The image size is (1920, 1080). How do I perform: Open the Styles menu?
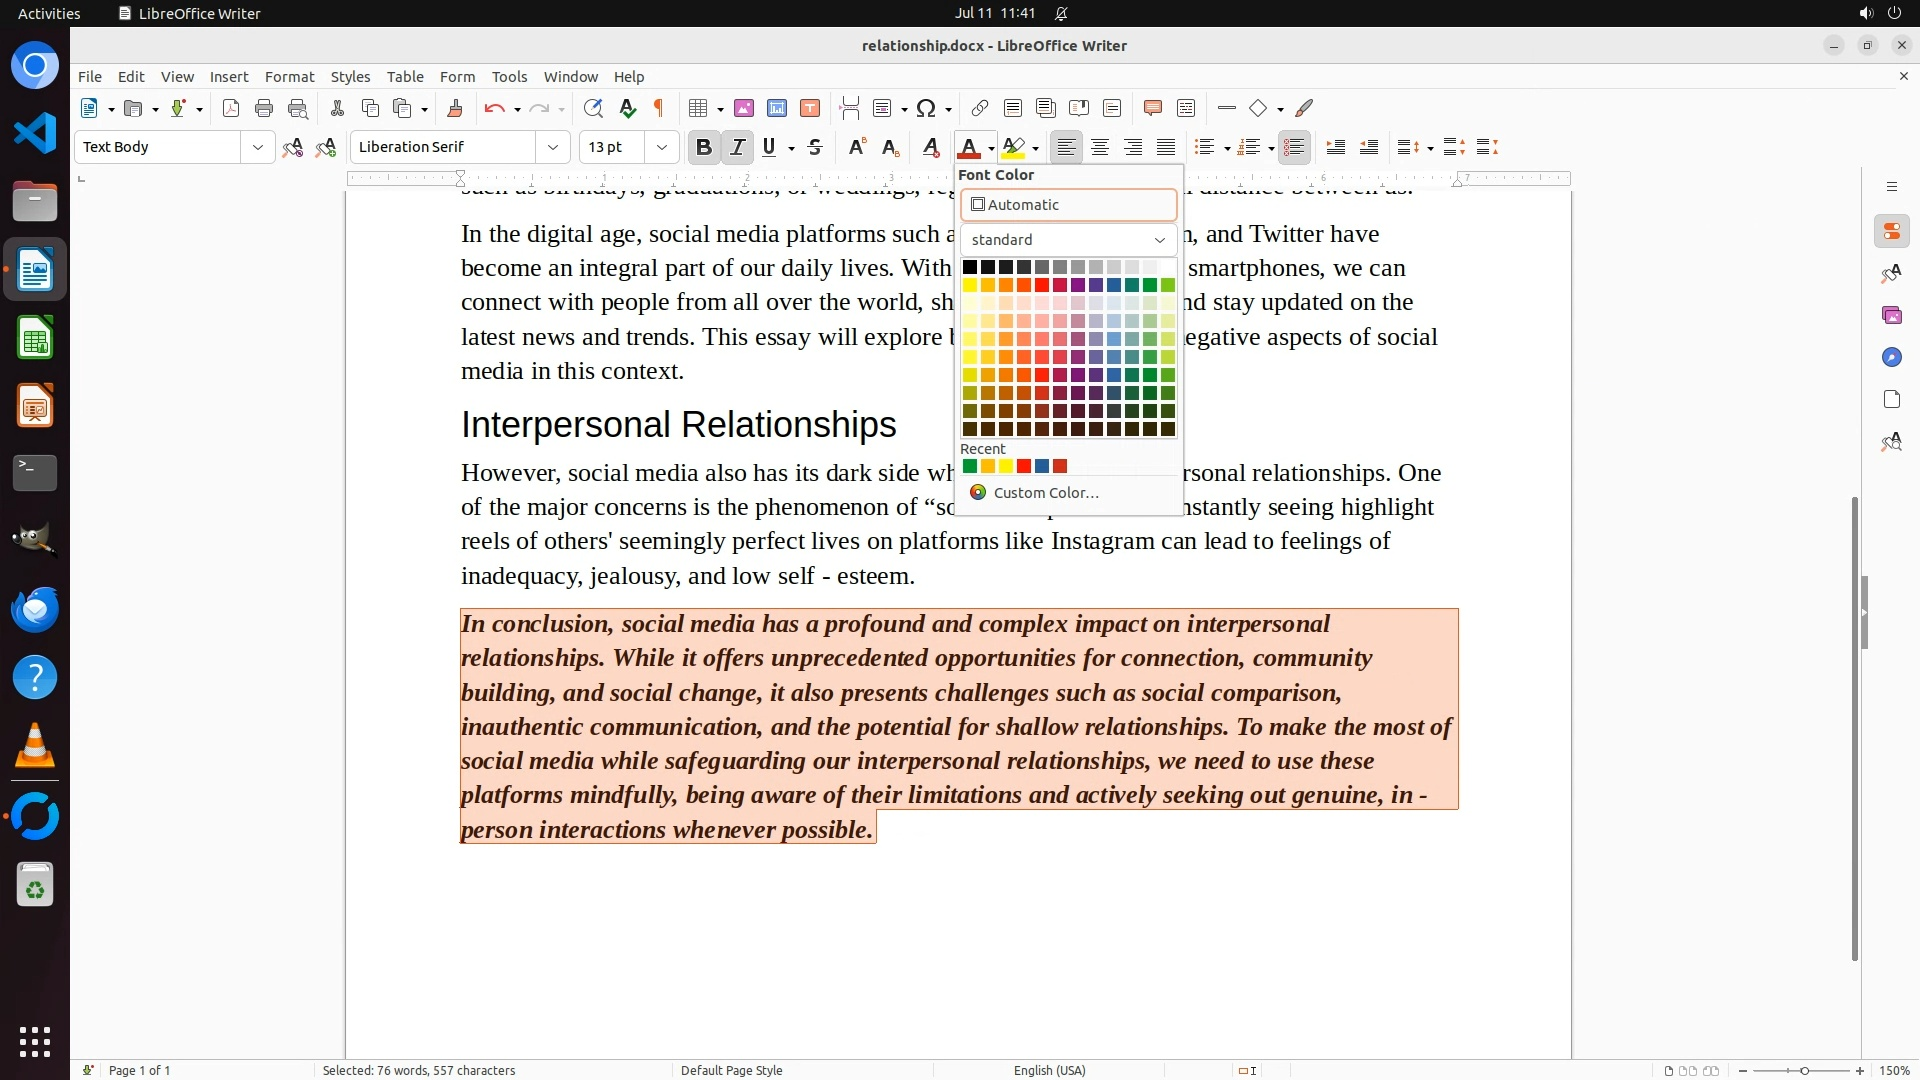(350, 77)
